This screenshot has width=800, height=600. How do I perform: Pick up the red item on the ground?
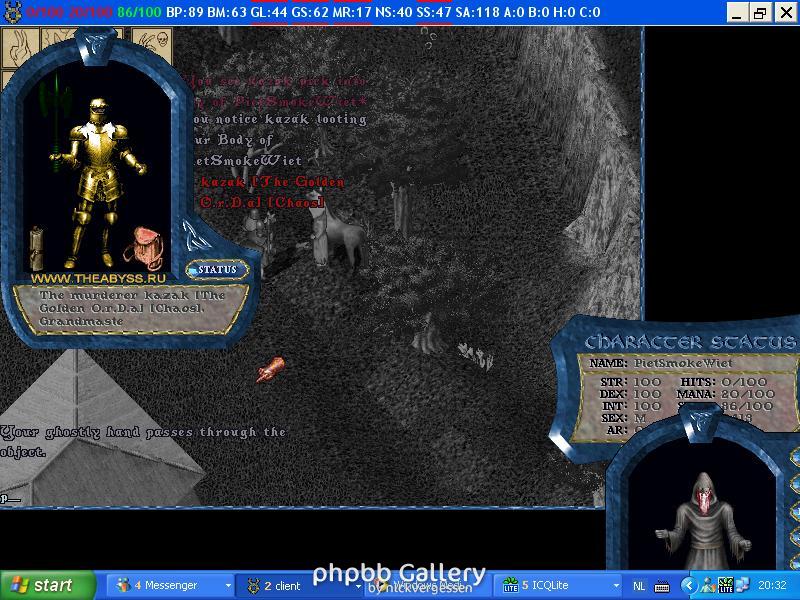(x=269, y=370)
